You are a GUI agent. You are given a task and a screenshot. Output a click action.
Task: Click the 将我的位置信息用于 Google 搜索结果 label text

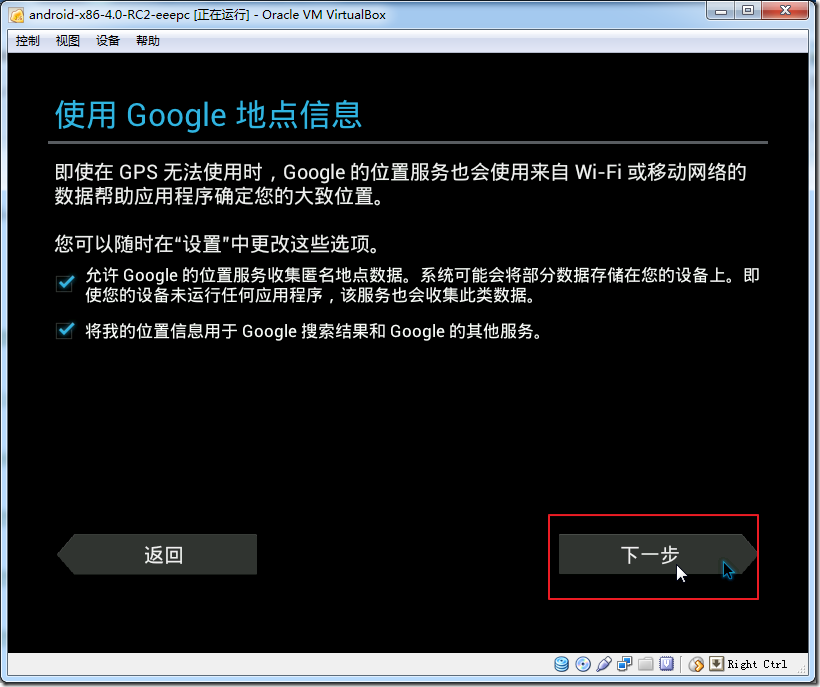[x=313, y=330]
